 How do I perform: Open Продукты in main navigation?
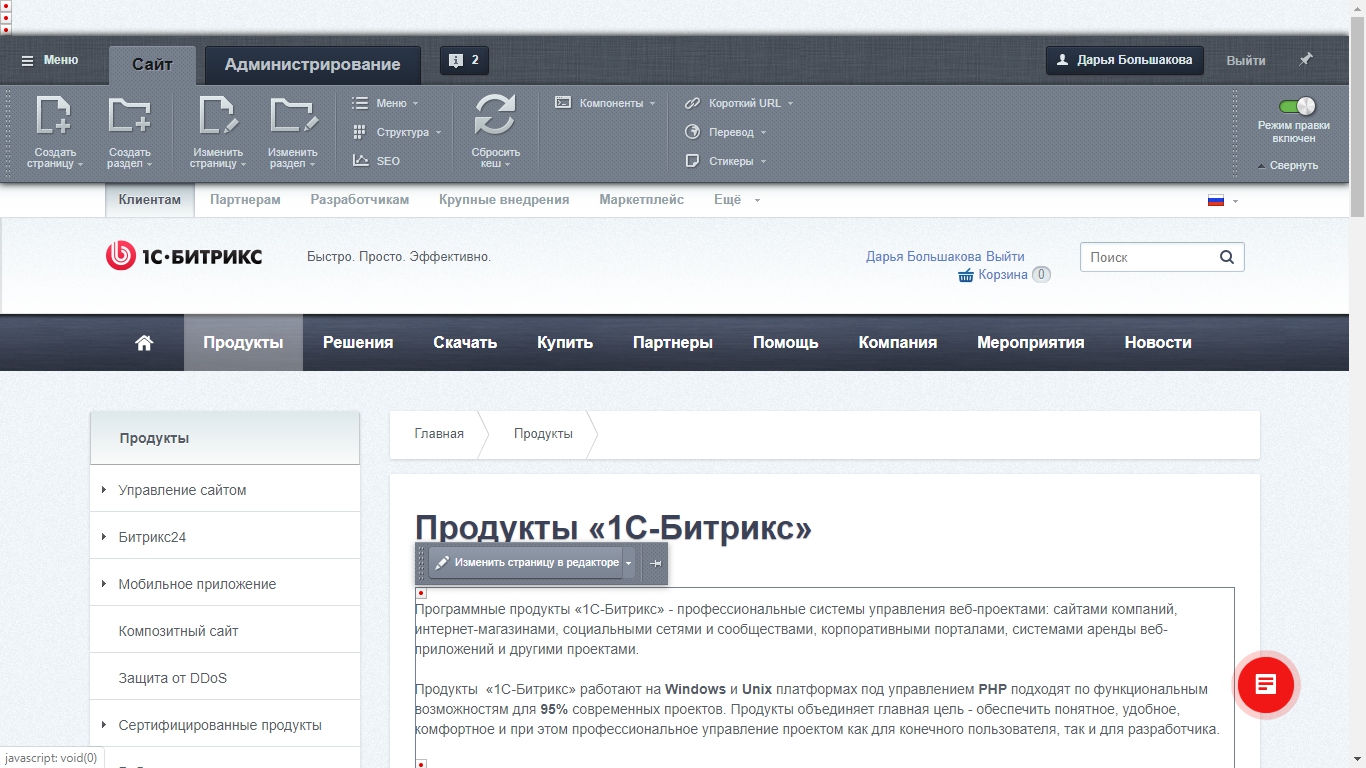click(x=243, y=343)
